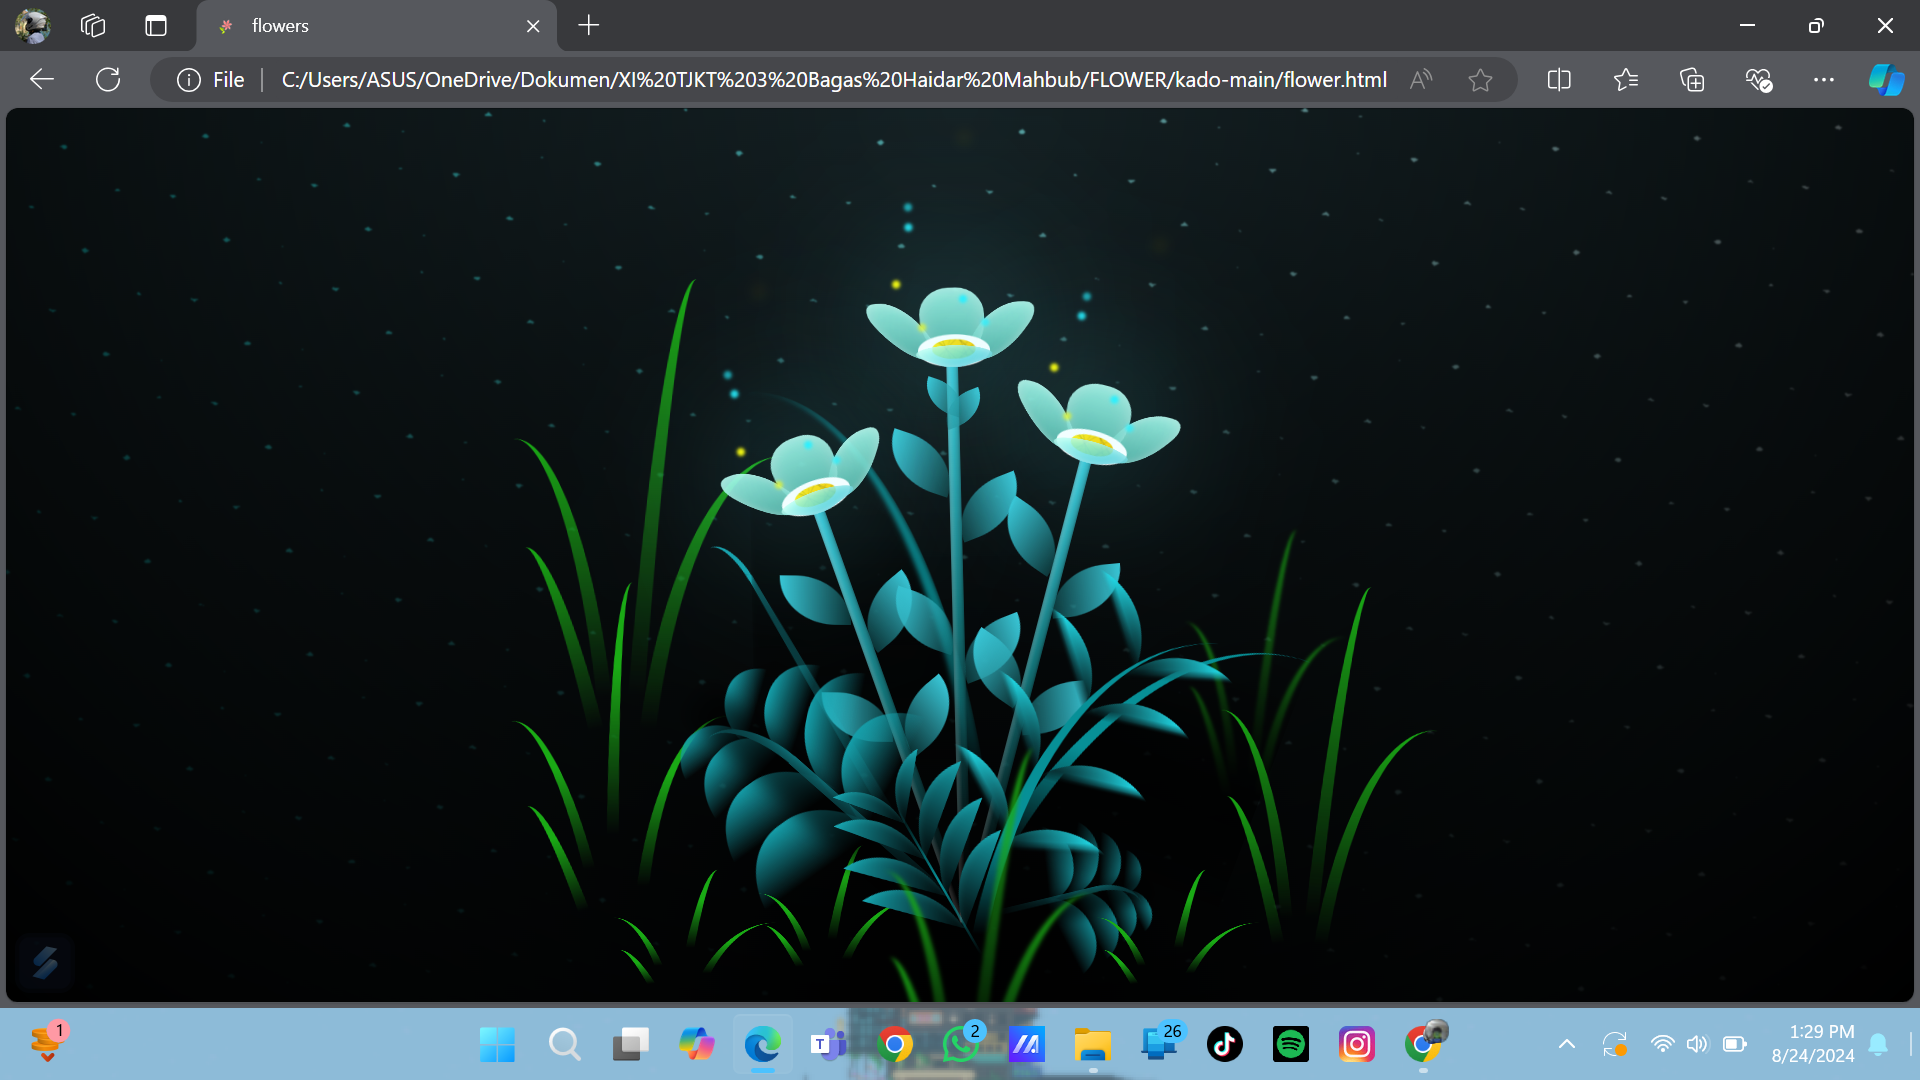Open Spotify from the taskbar
Screen dimensions: 1920x1080
(x=1290, y=1044)
